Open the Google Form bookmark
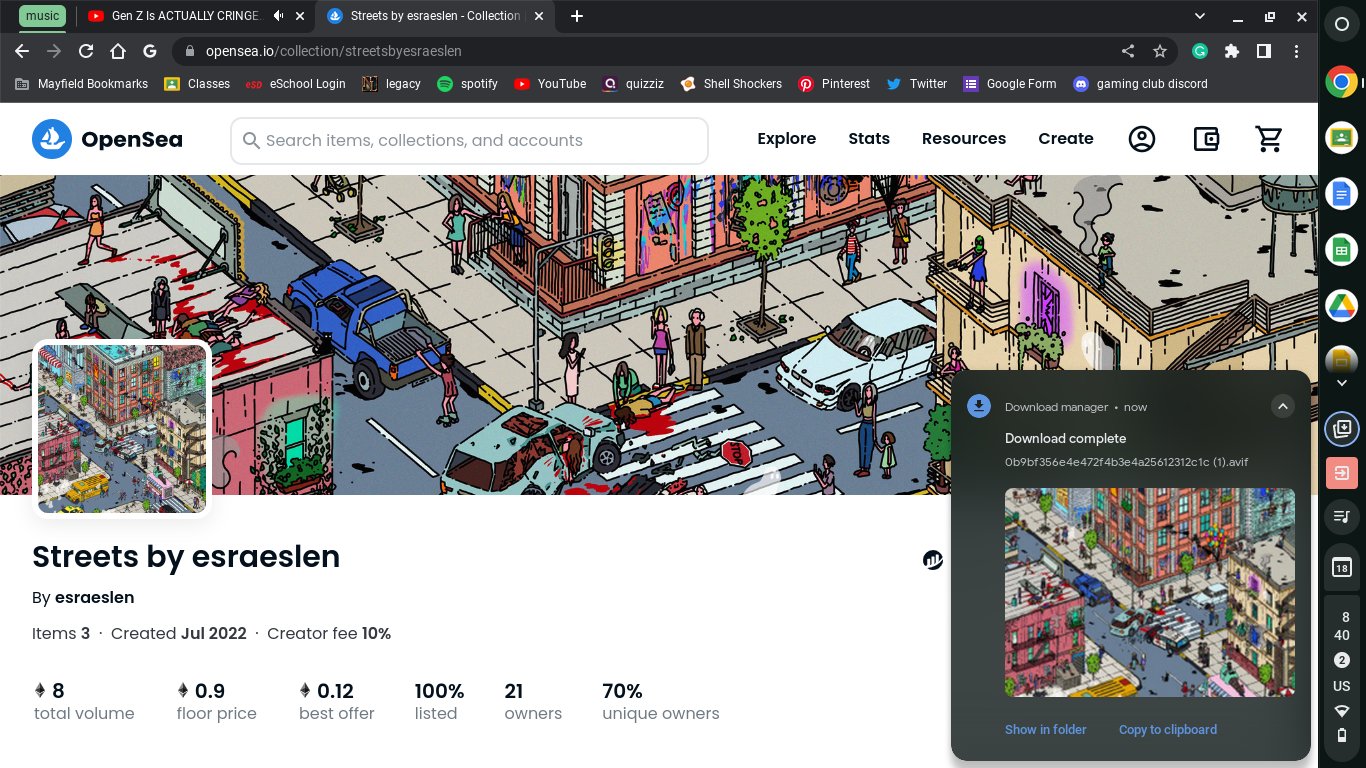1366x768 pixels. pyautogui.click(x=1010, y=84)
